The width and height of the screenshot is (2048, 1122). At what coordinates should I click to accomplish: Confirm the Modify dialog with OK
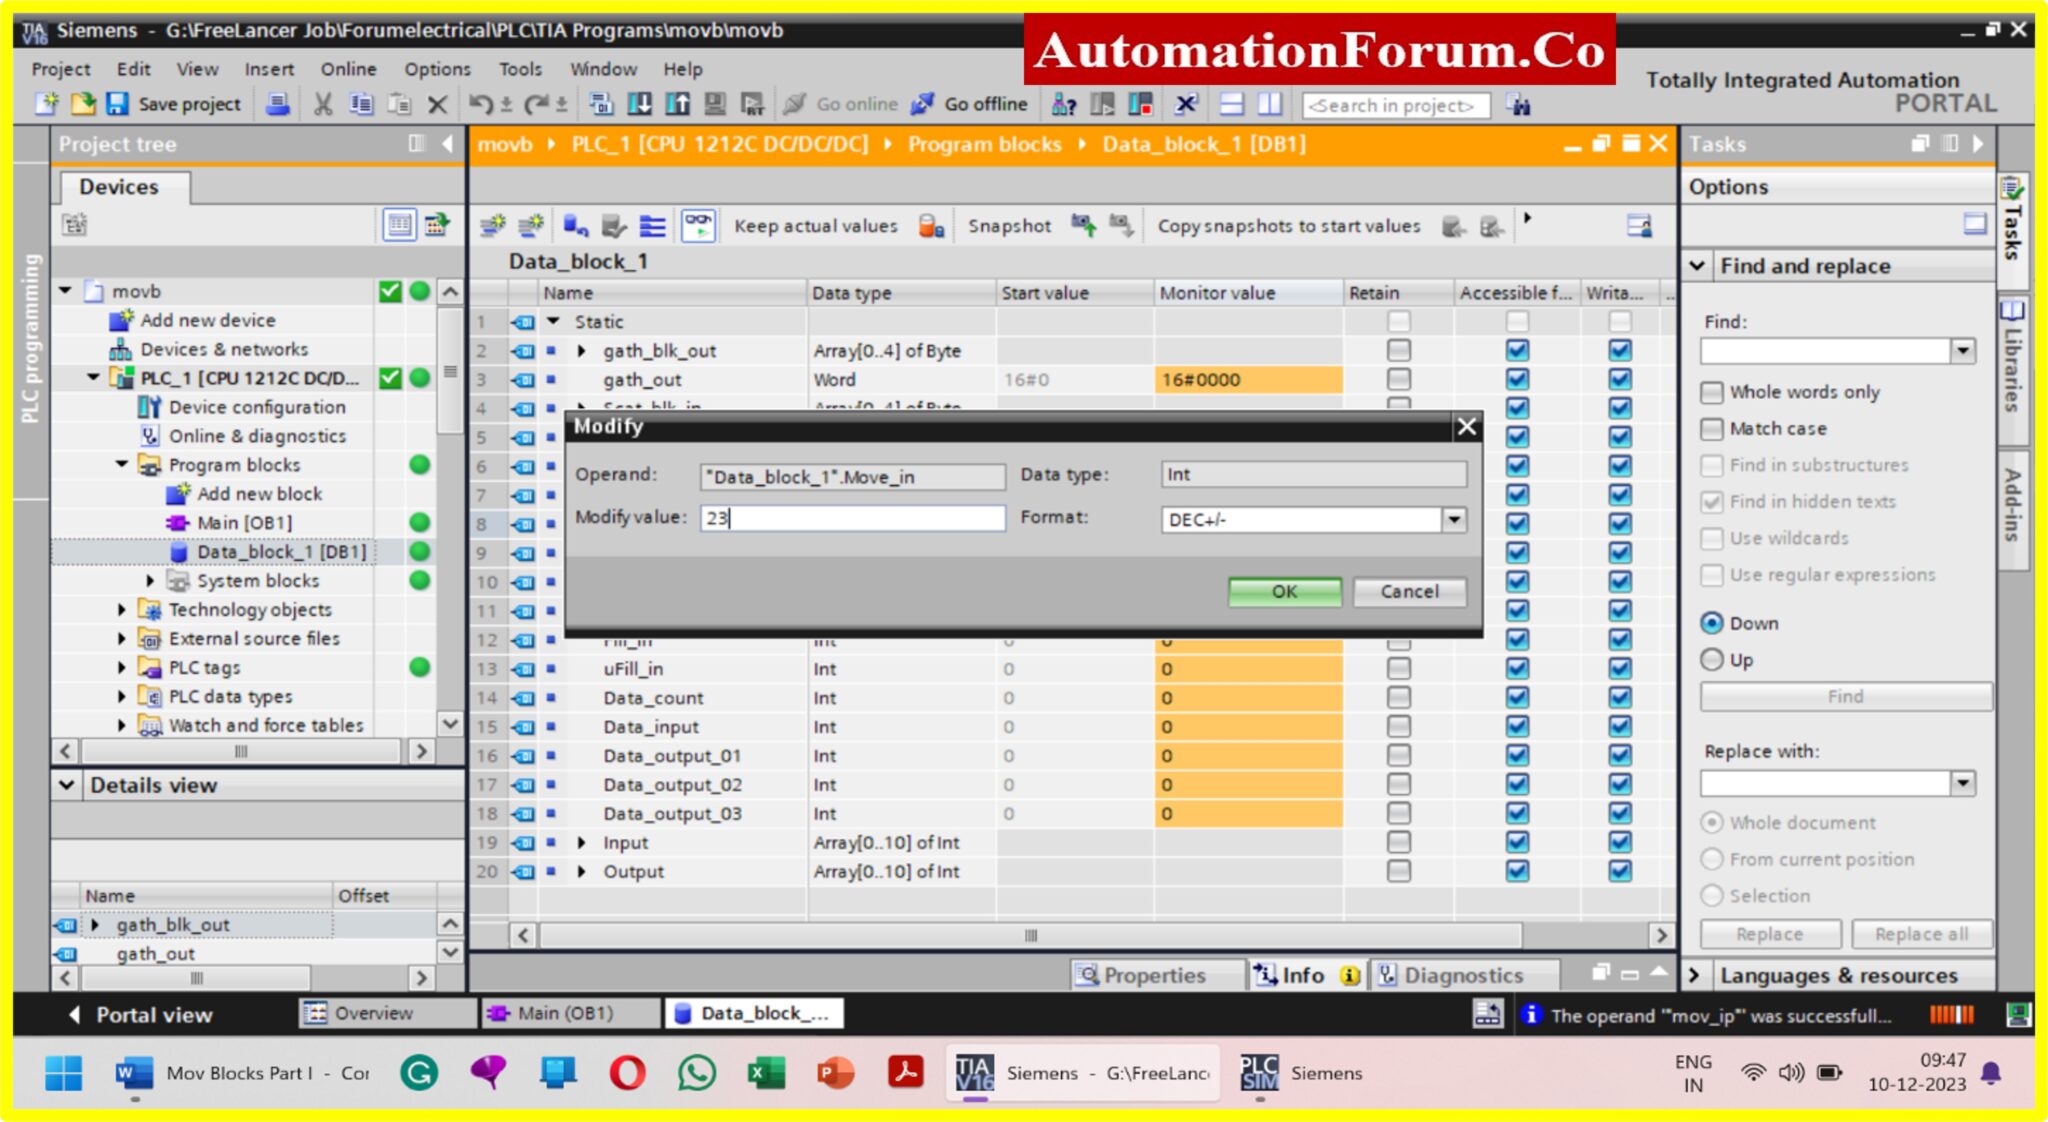[x=1284, y=591]
